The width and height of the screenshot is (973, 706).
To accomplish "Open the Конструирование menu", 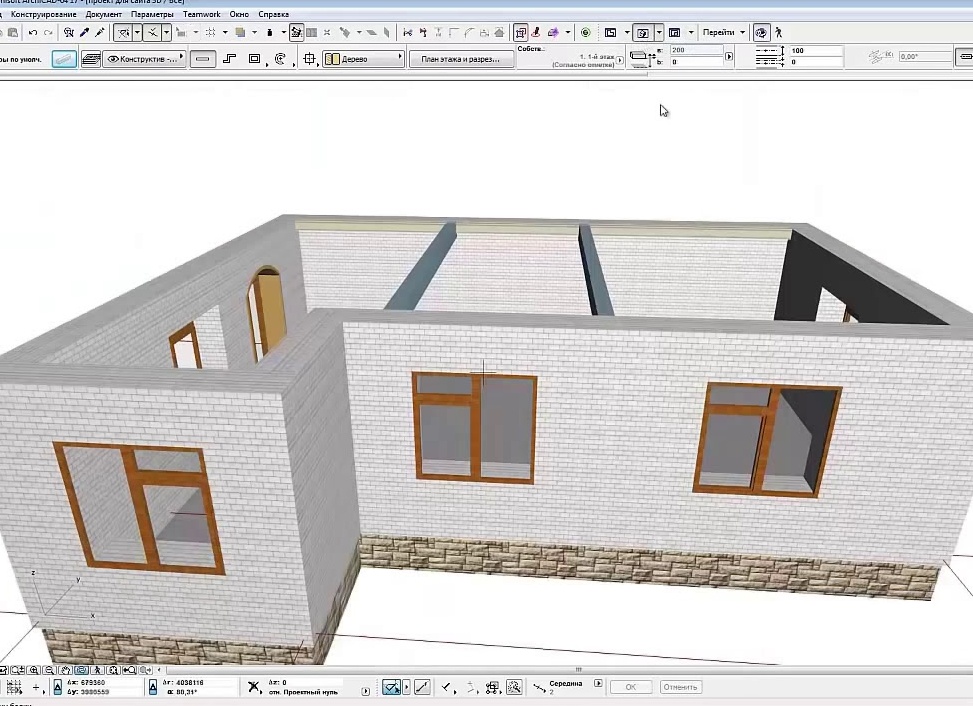I will coord(43,14).
